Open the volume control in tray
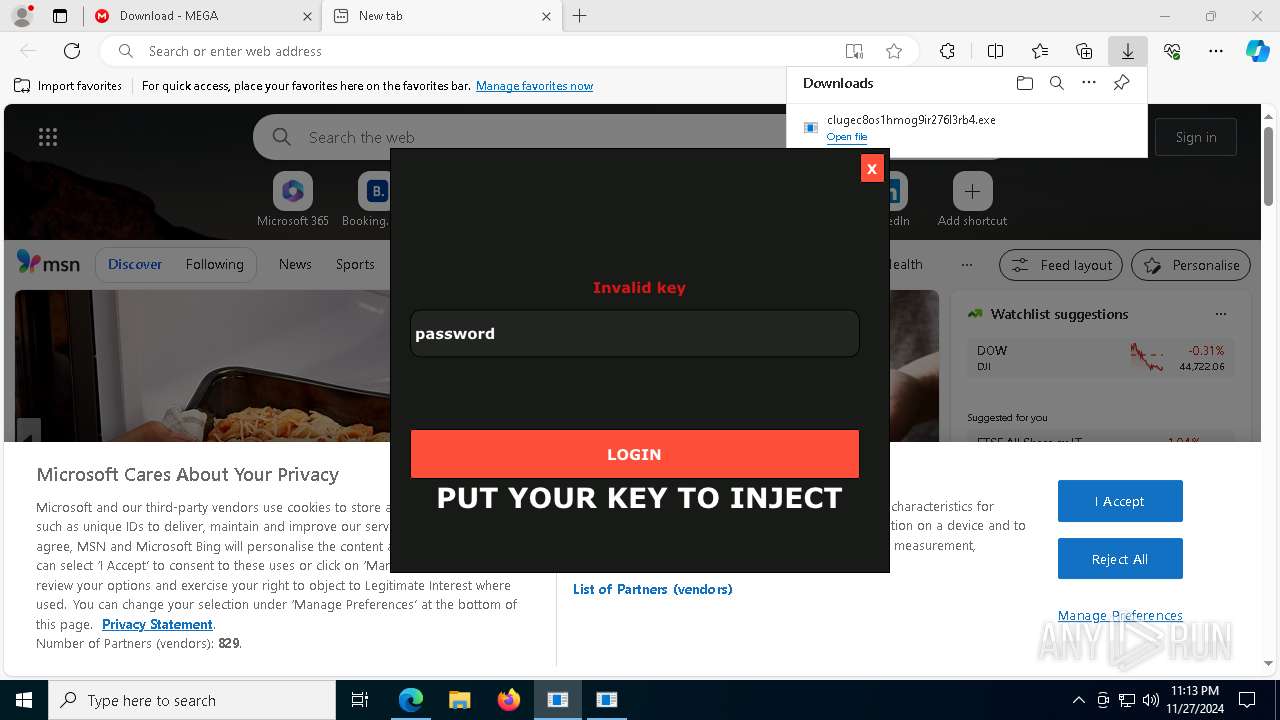The width and height of the screenshot is (1280, 720). [x=1151, y=700]
